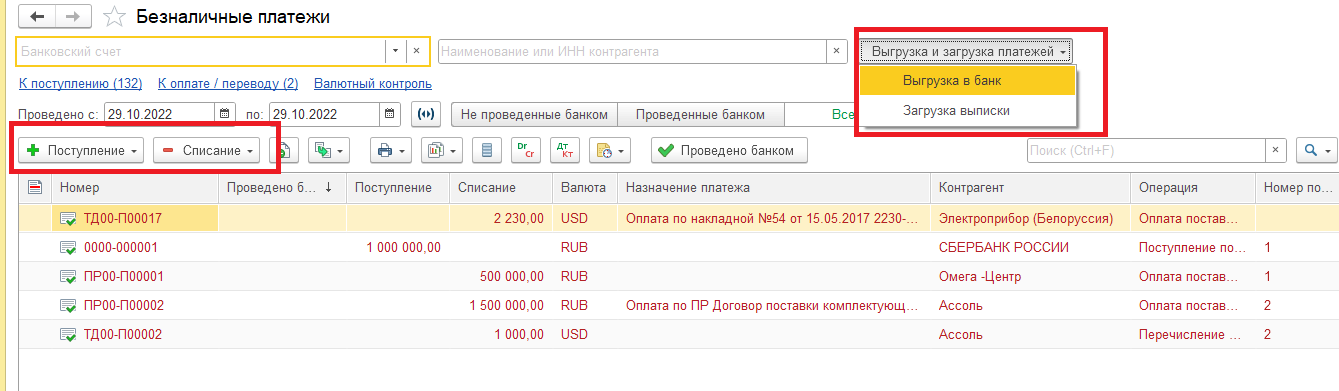Sort by Контрагент column header
The image size is (1339, 391).
[x=1030, y=187]
